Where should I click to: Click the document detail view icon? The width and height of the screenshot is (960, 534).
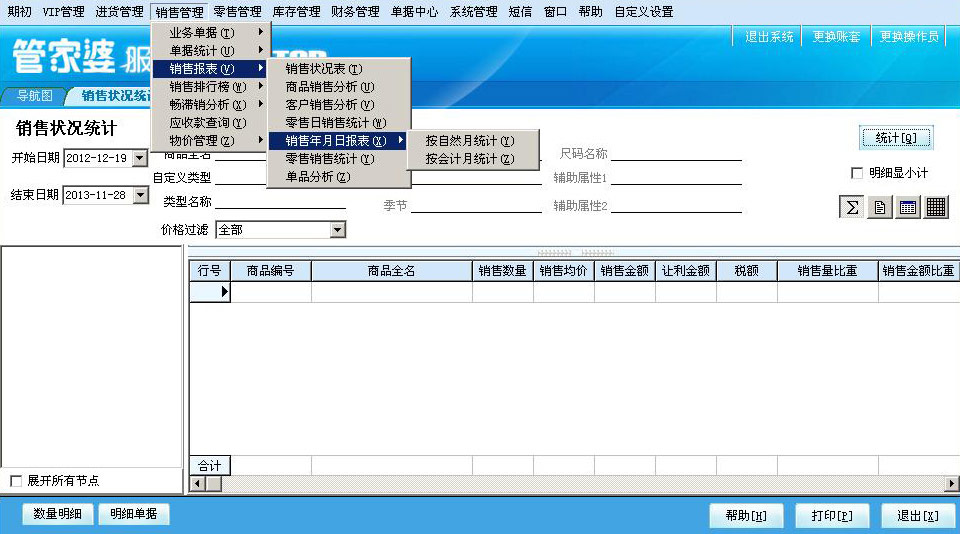[x=879, y=207]
